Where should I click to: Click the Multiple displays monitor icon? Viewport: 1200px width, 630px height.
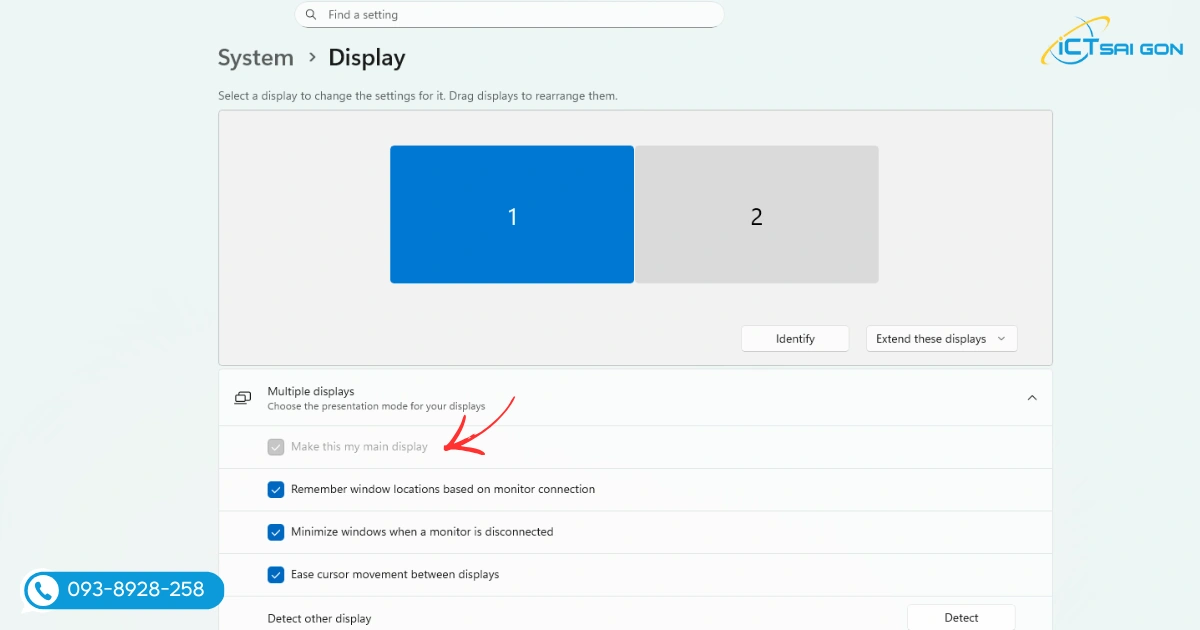[x=243, y=398]
